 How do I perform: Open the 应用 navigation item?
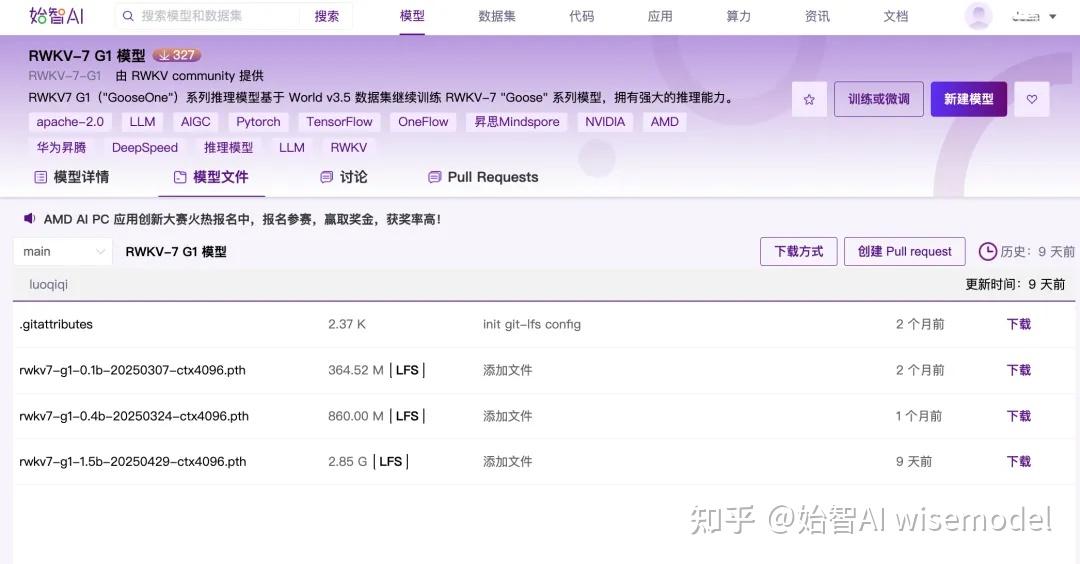pos(660,16)
